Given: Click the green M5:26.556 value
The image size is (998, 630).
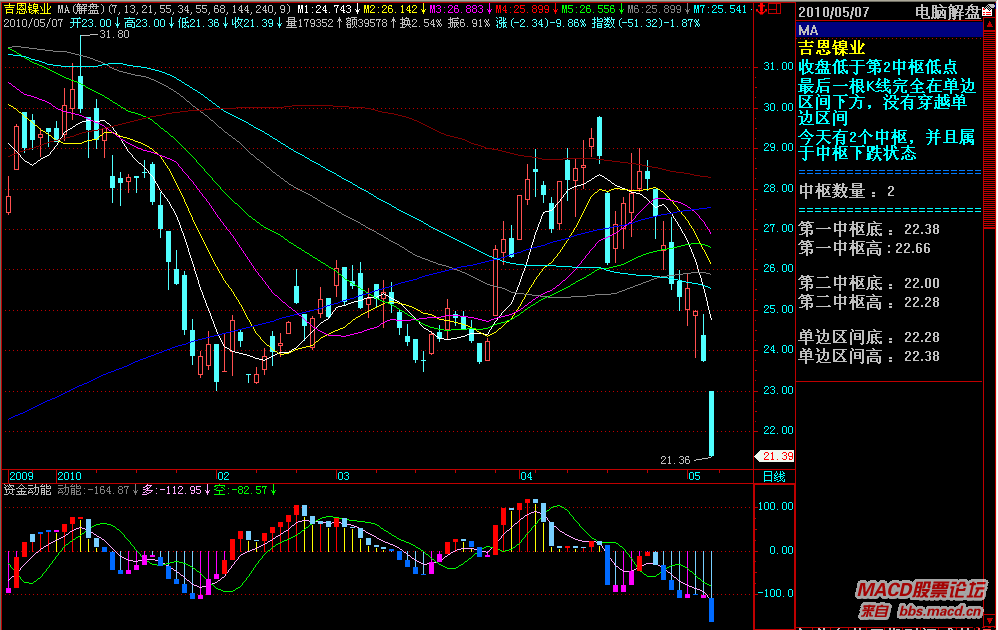Looking at the screenshot, I should 588,9.
